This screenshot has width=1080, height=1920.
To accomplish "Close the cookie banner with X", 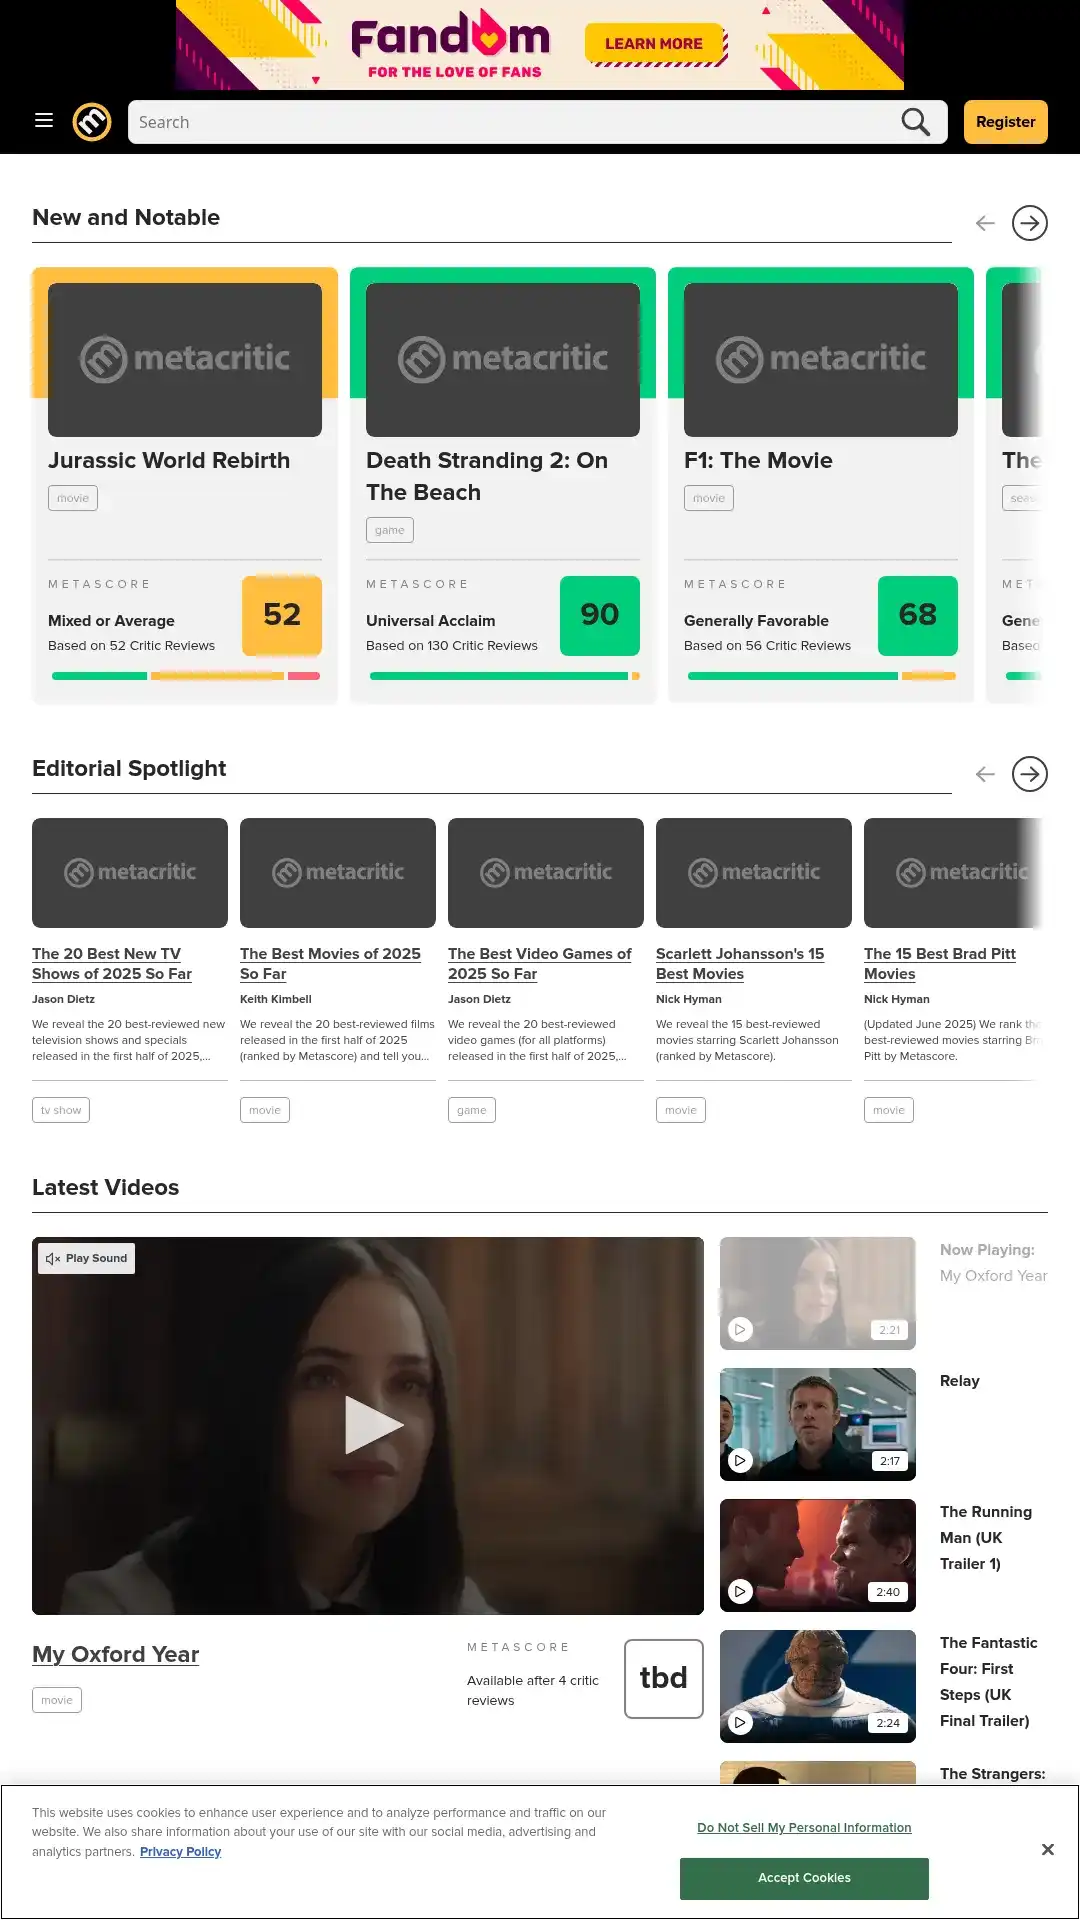I will pyautogui.click(x=1047, y=1850).
